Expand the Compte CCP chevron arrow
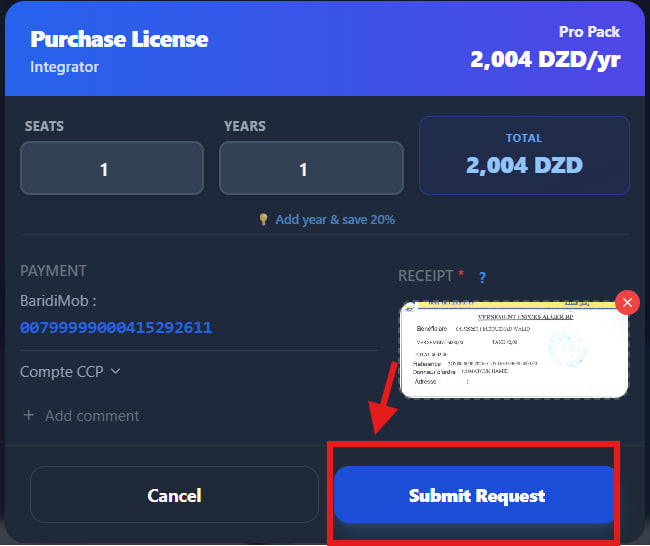This screenshot has width=650, height=546. (x=115, y=371)
